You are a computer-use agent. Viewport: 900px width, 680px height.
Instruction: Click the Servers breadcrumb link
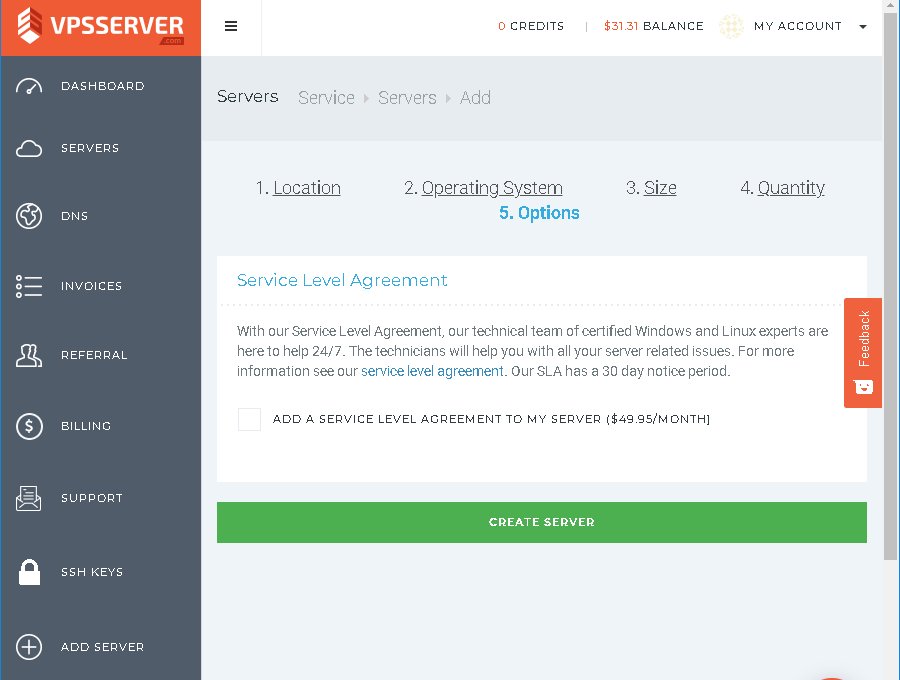click(408, 98)
